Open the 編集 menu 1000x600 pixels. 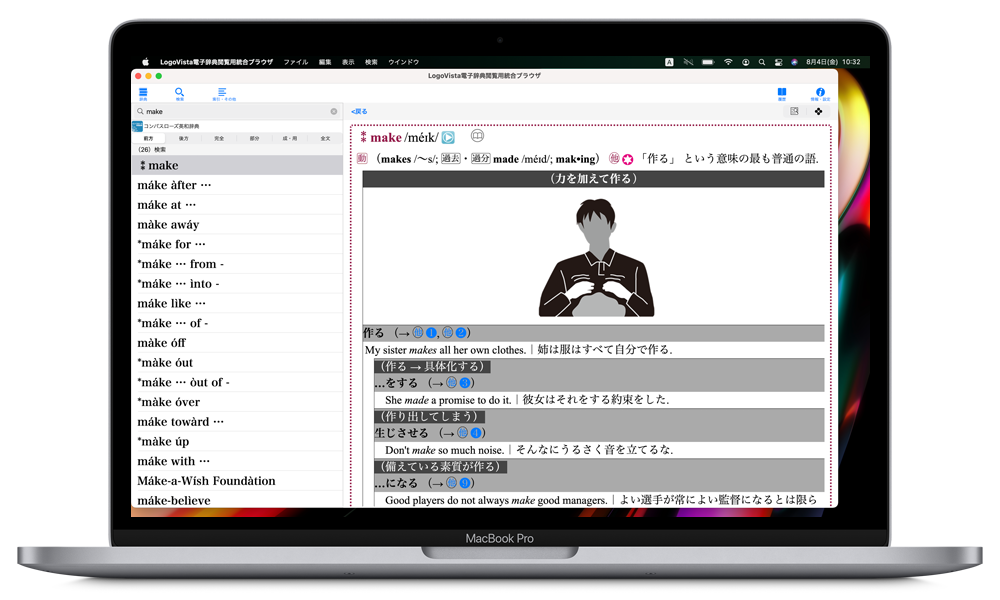point(325,62)
